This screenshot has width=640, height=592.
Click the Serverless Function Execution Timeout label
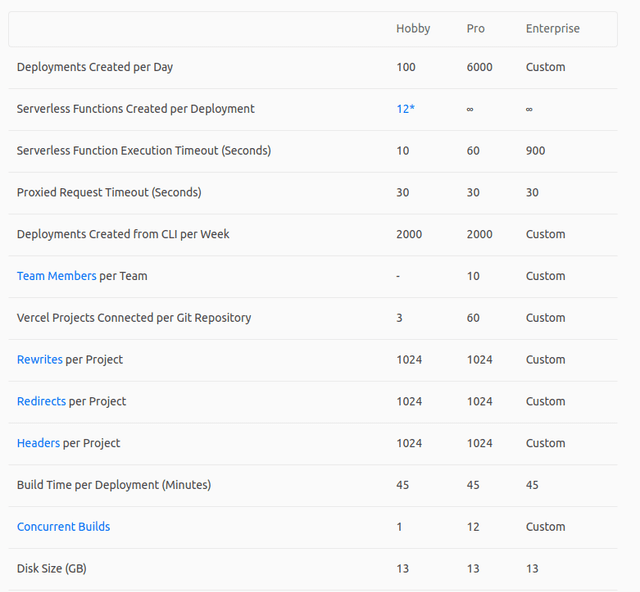(x=144, y=151)
